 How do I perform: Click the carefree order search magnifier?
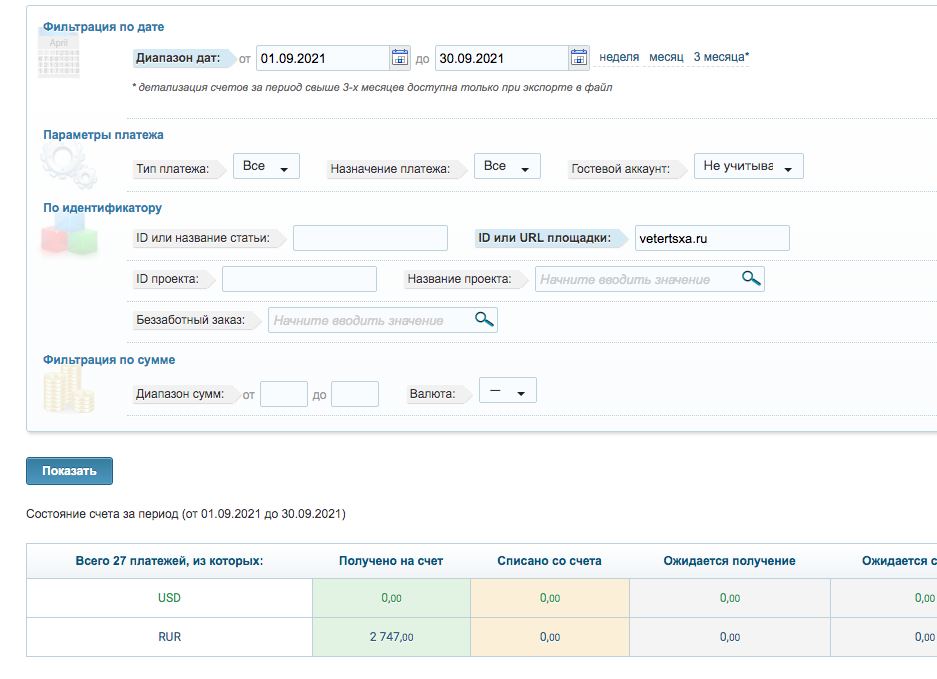(484, 319)
